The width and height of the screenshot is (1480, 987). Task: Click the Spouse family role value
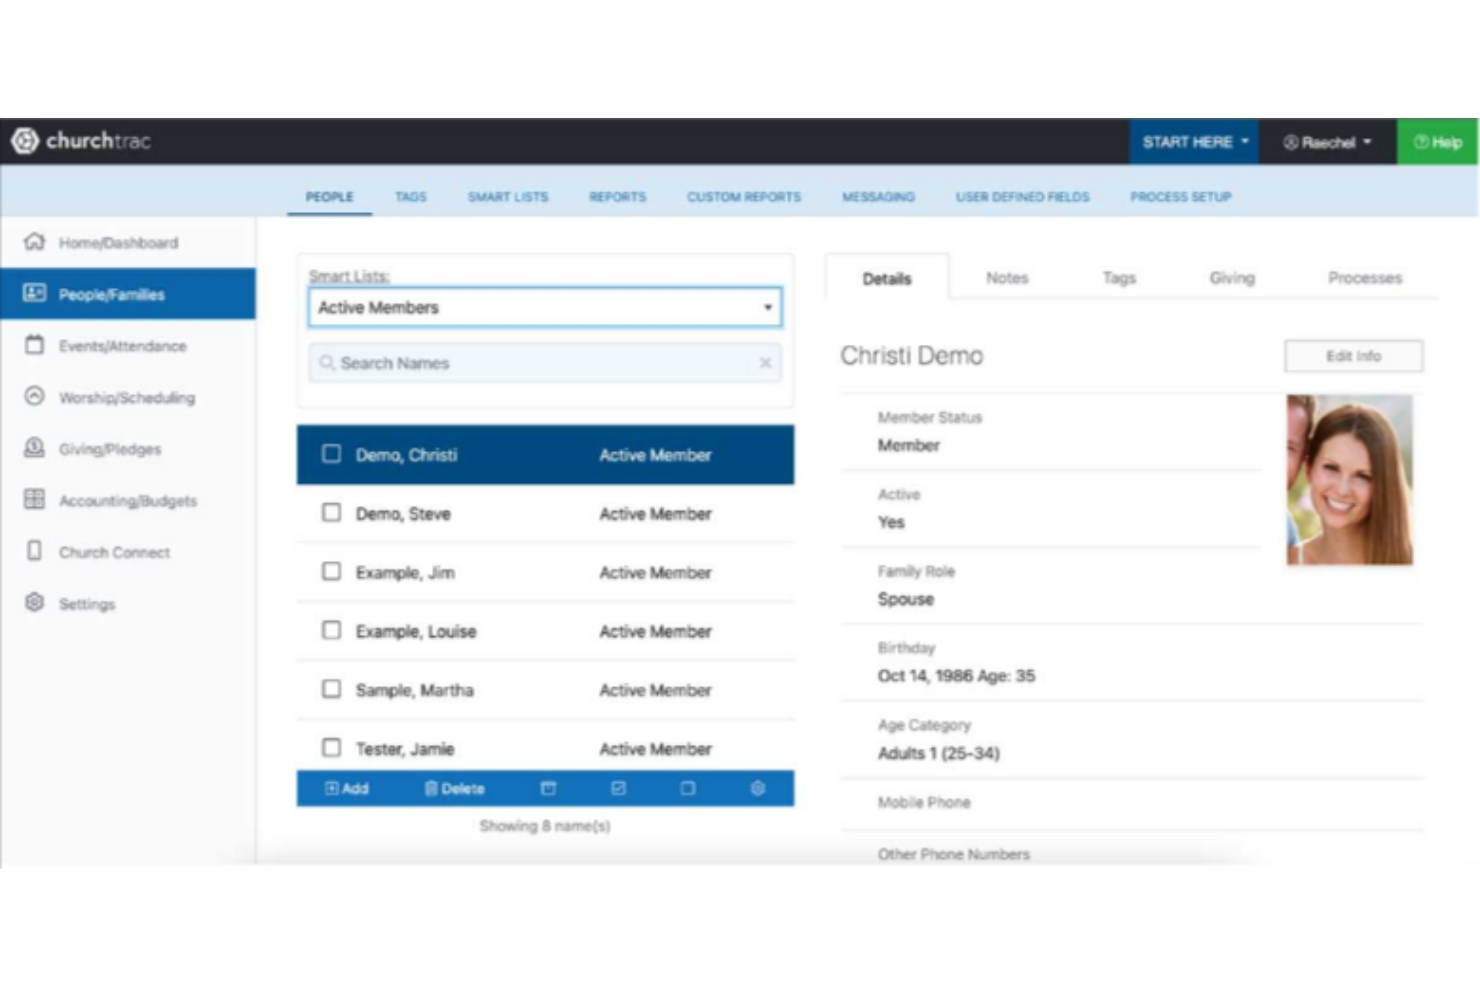pos(905,599)
